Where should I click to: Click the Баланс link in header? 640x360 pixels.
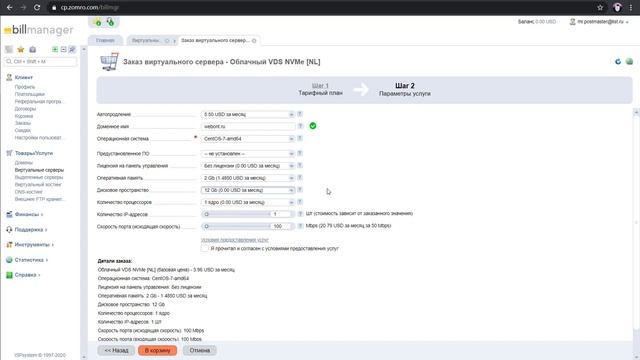pyautogui.click(x=537, y=22)
